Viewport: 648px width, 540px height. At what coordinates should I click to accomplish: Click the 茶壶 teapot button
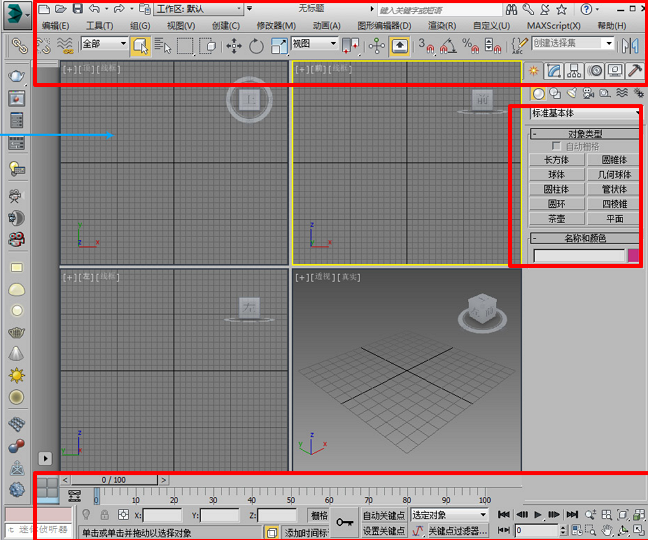556,218
